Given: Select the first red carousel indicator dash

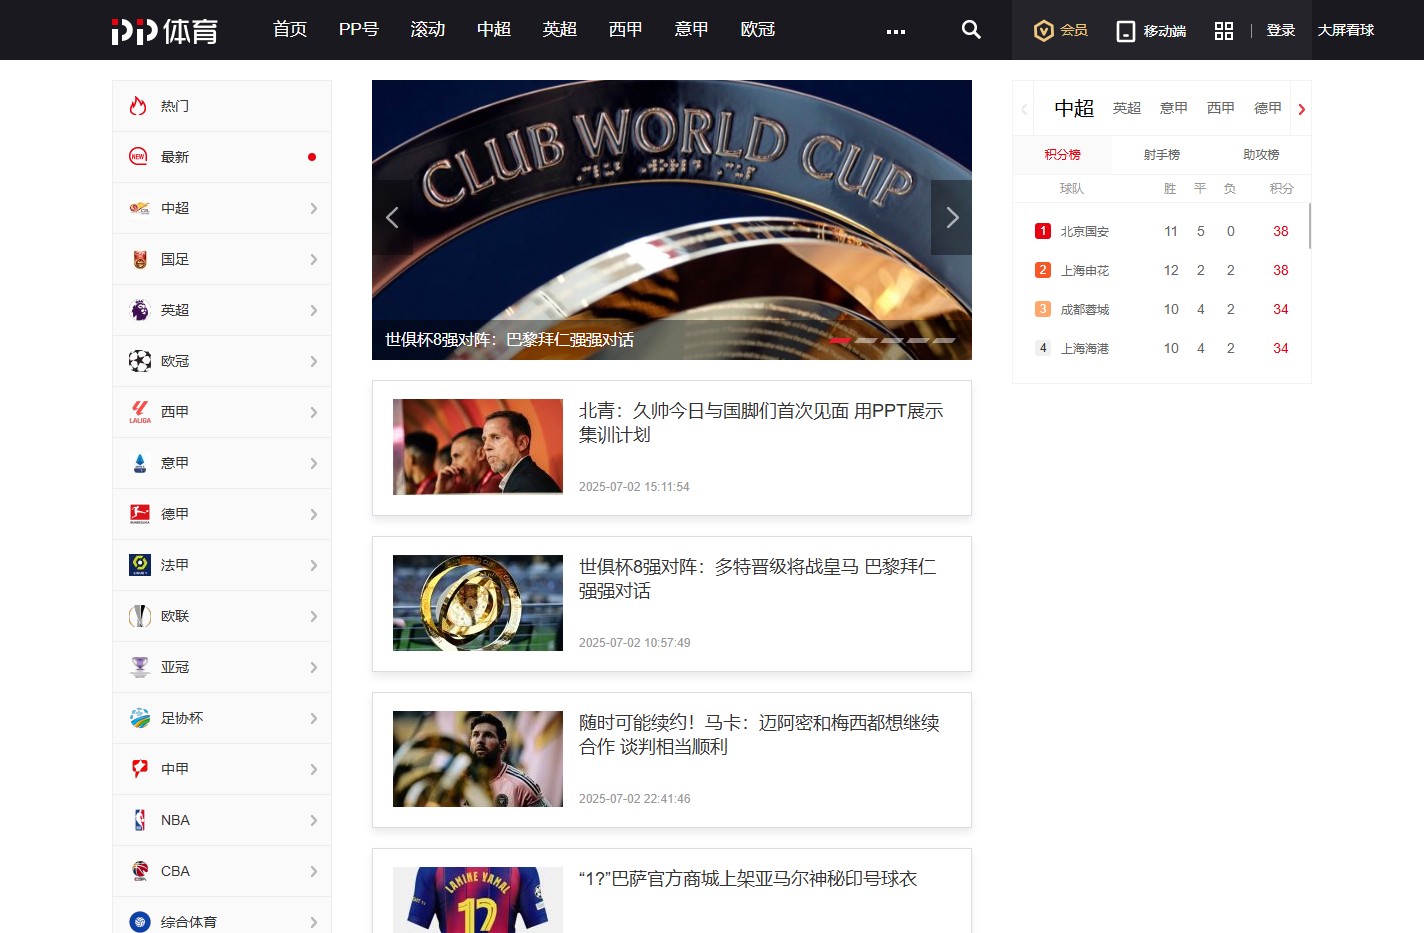Looking at the screenshot, I should [840, 341].
